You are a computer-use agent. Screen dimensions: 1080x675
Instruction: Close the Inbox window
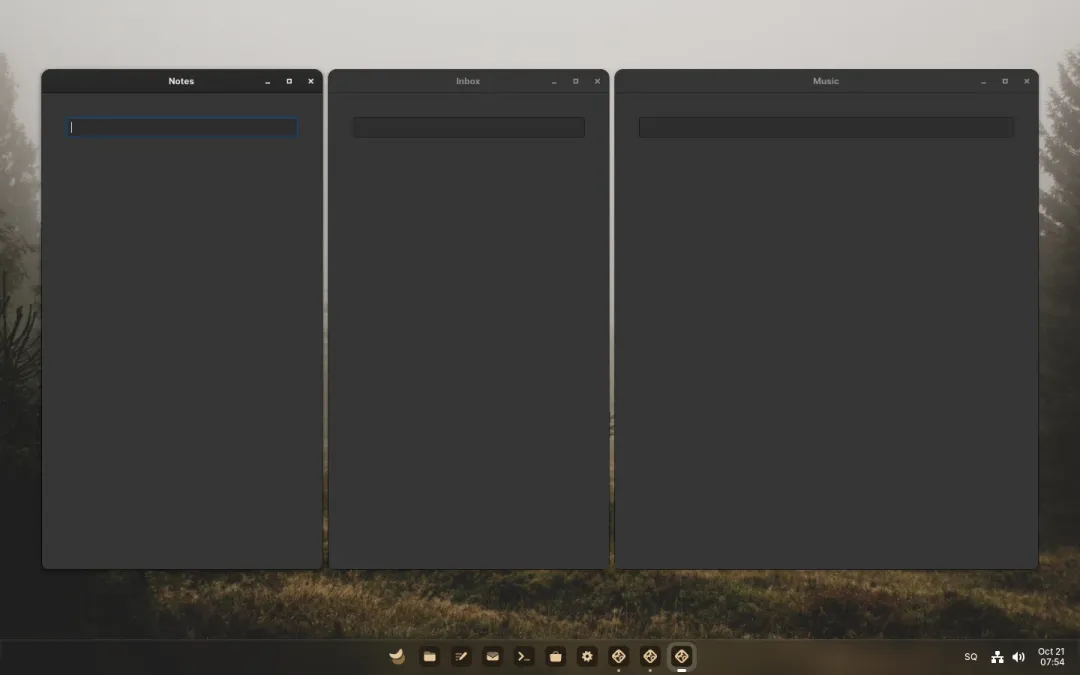[x=597, y=81]
